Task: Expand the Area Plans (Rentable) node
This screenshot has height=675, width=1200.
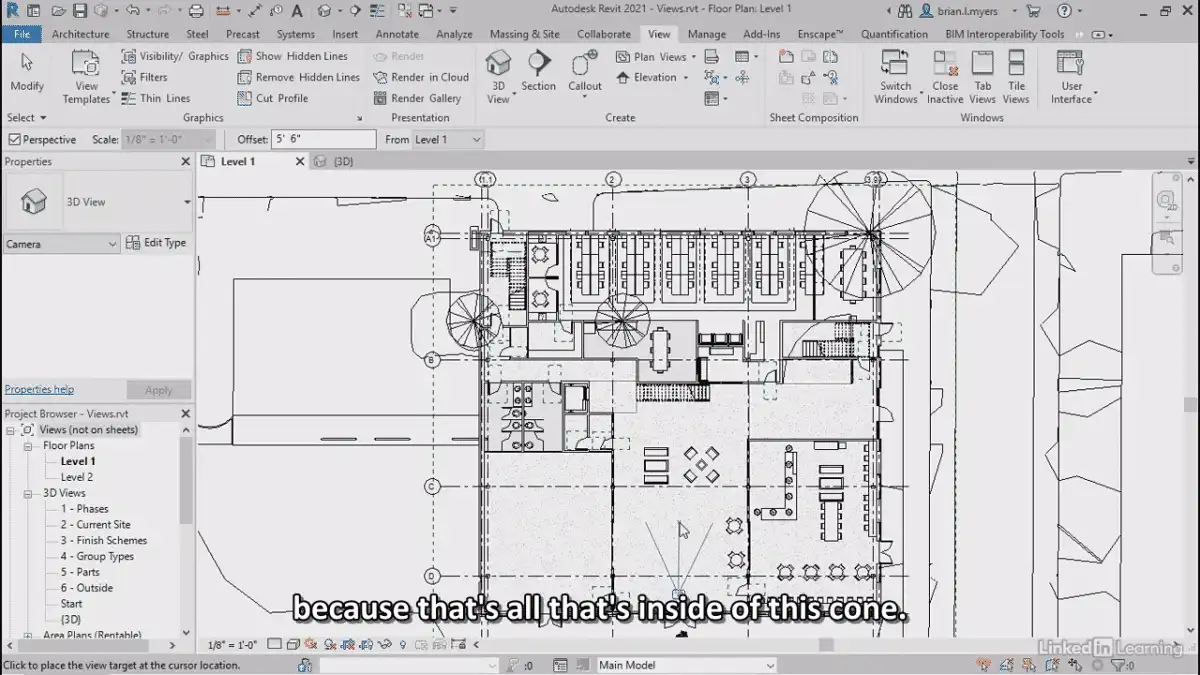Action: click(29, 635)
